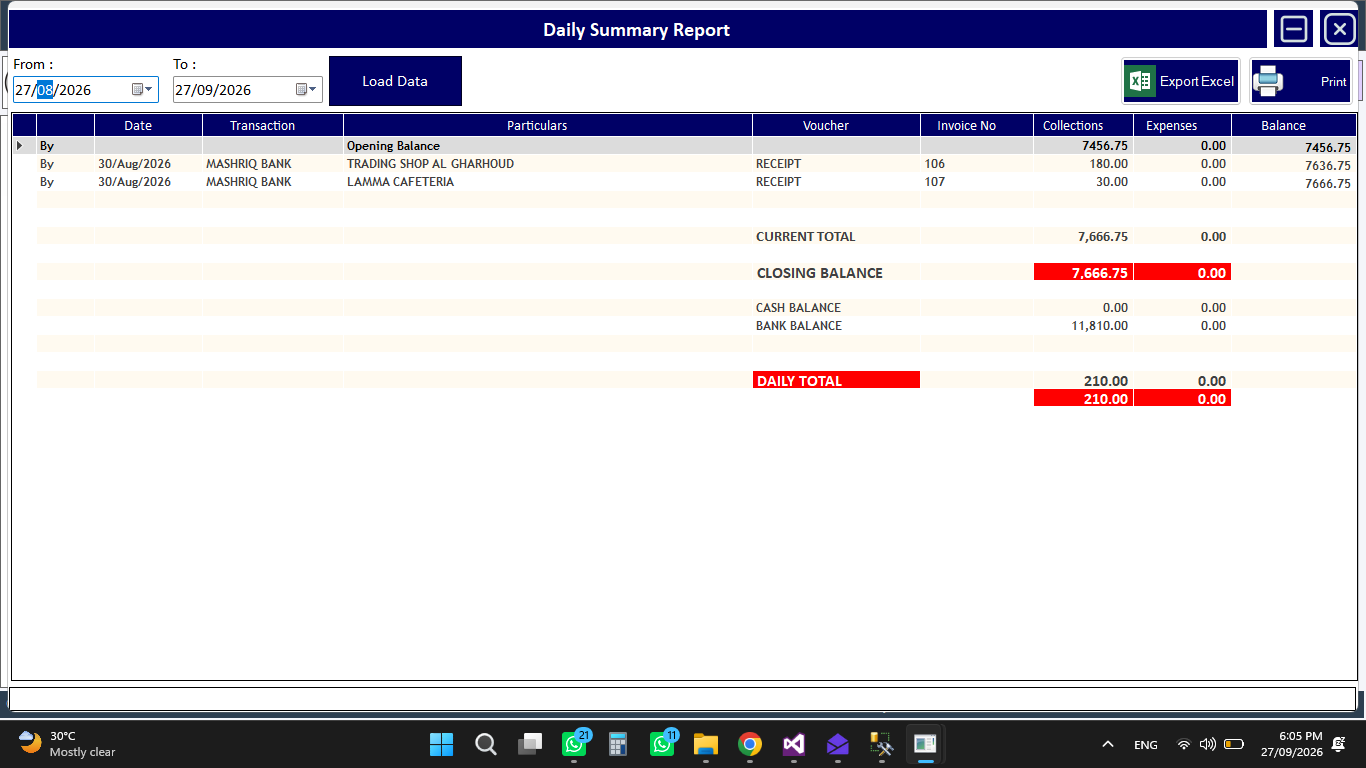
Task: Click the 180.00 collections value
Action: 1083,164
